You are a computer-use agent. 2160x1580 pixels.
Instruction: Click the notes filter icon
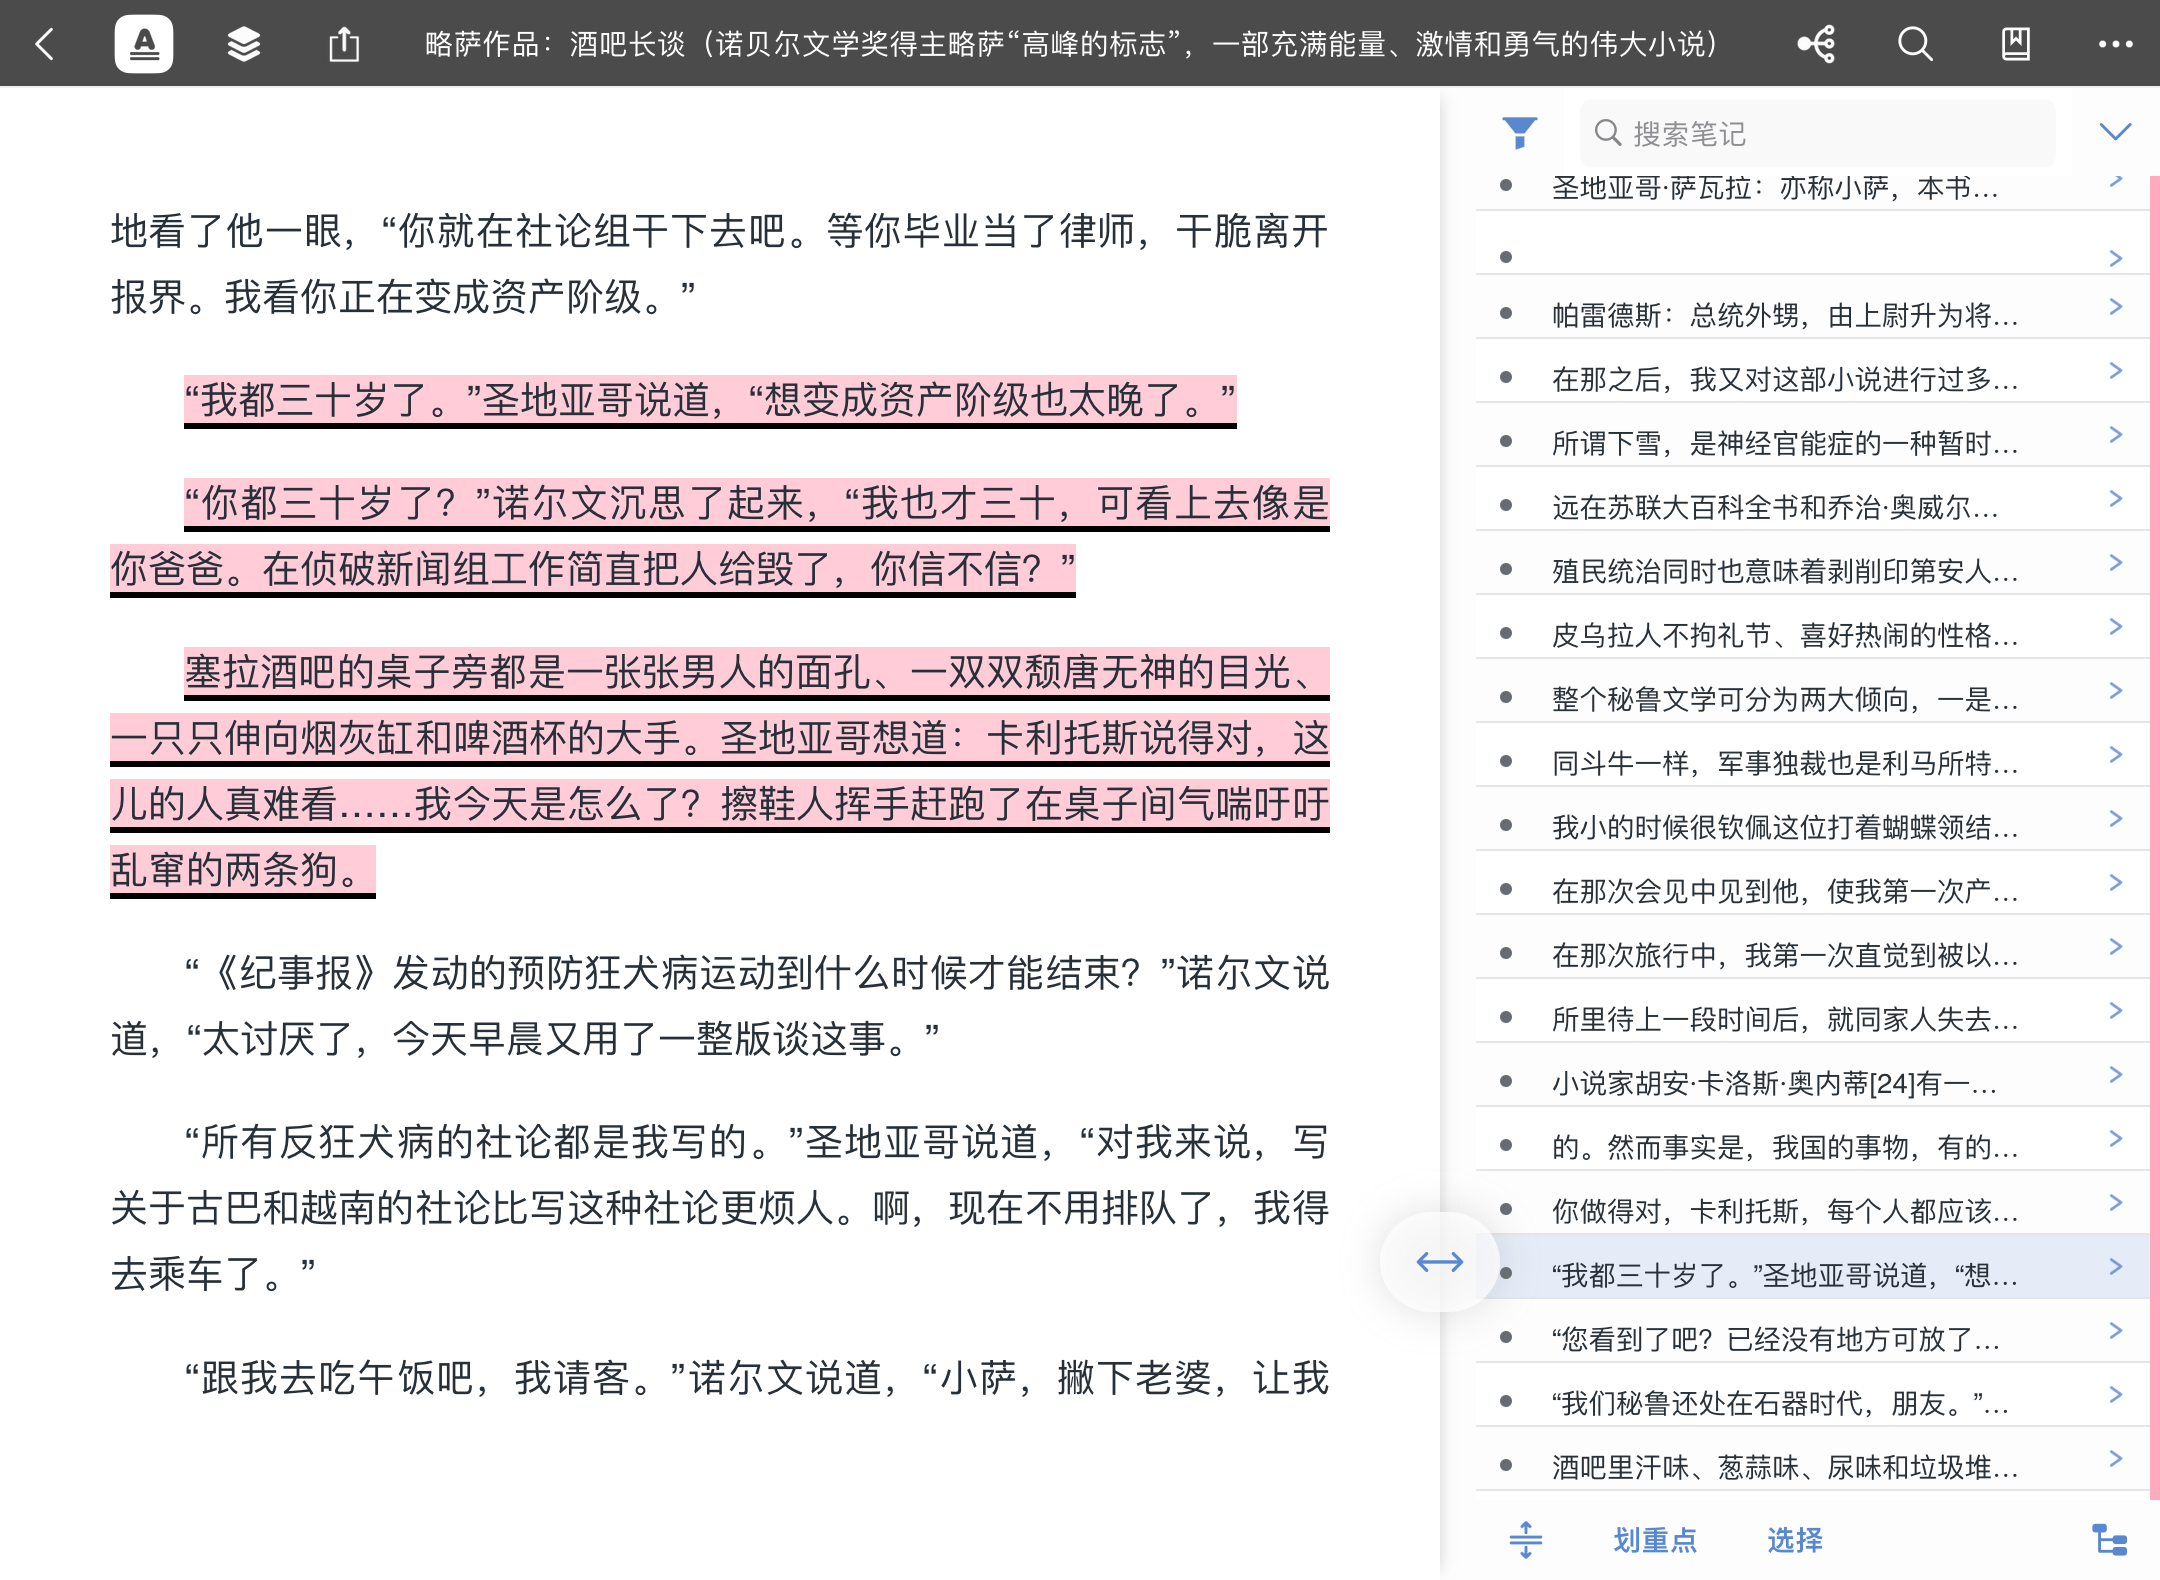(1519, 131)
